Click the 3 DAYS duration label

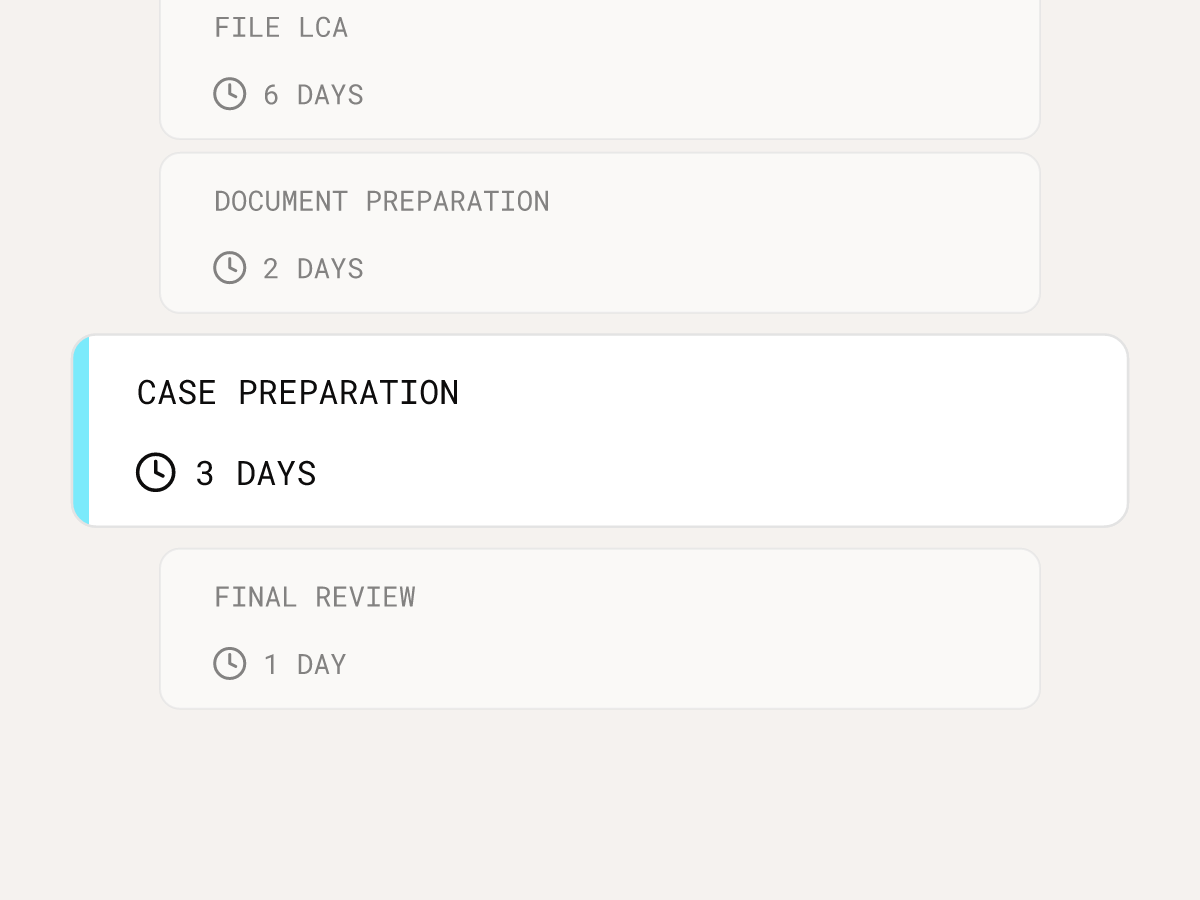click(256, 473)
